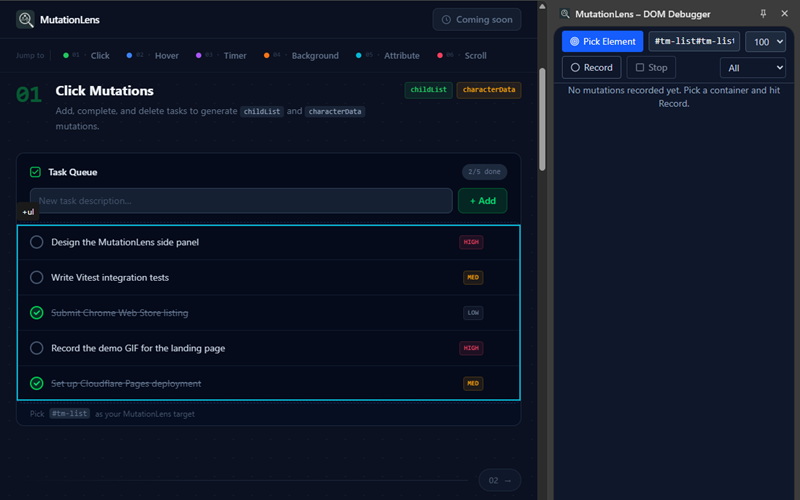Click the green Task Queue checkbox icon
This screenshot has width=800, height=500.
click(35, 172)
